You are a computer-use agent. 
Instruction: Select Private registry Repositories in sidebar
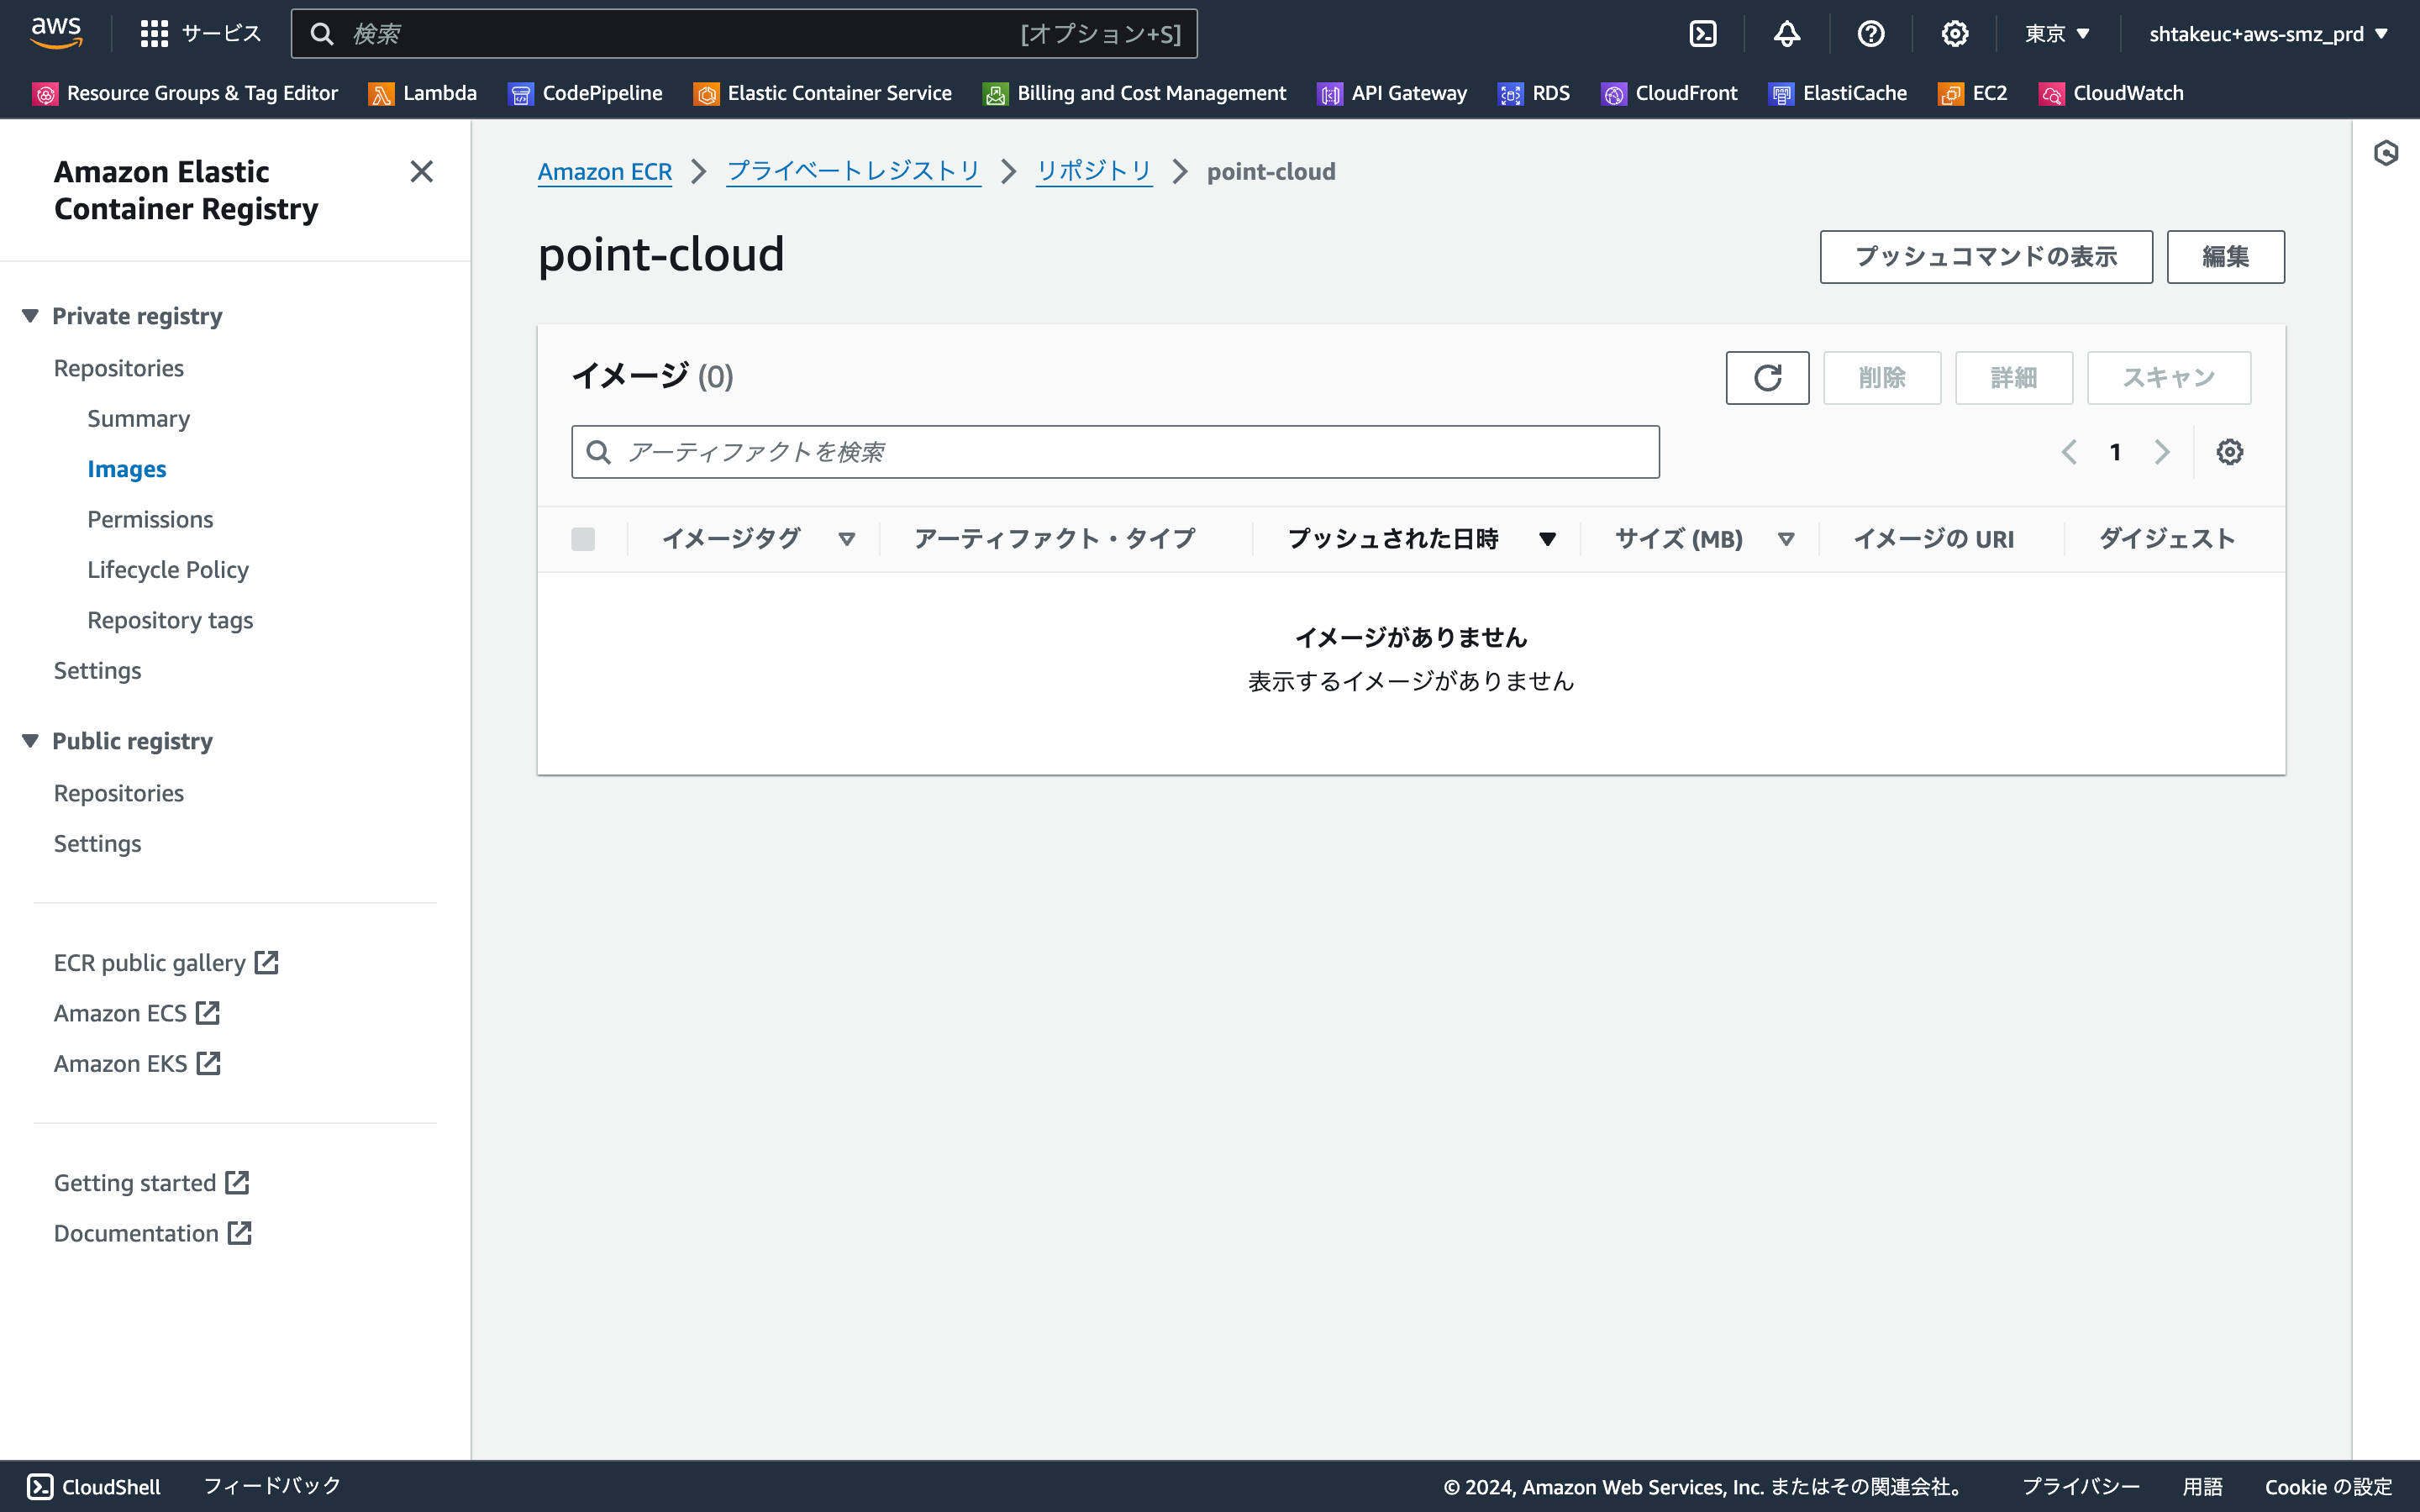(x=119, y=368)
